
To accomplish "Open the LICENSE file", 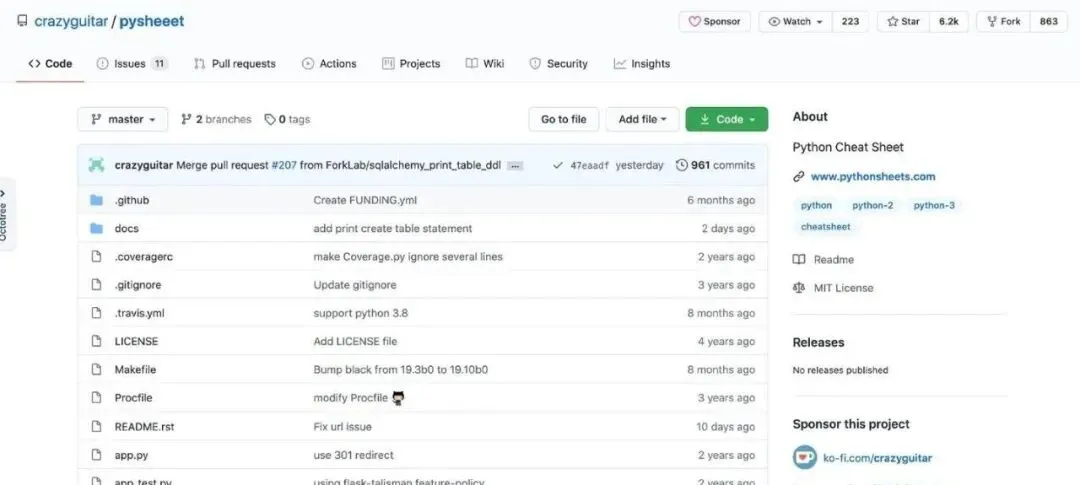I will tap(136, 341).
